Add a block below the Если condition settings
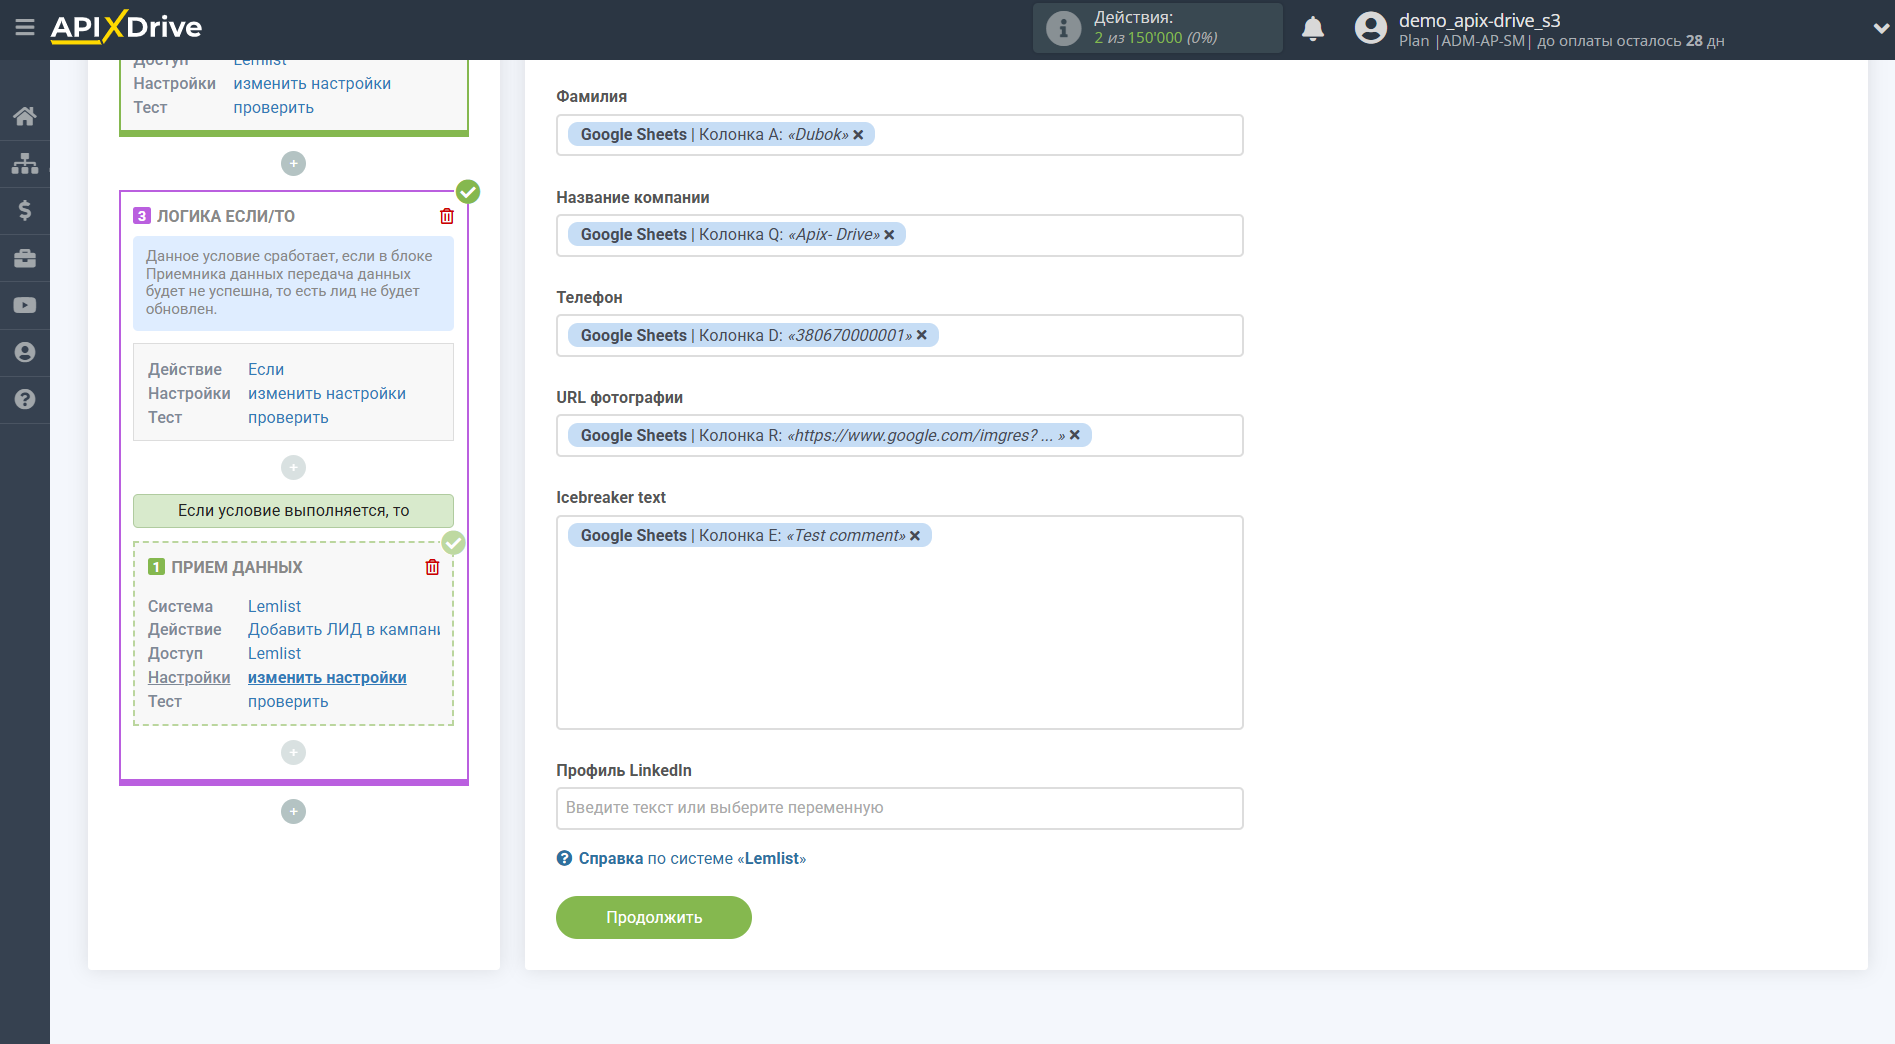 coord(293,467)
